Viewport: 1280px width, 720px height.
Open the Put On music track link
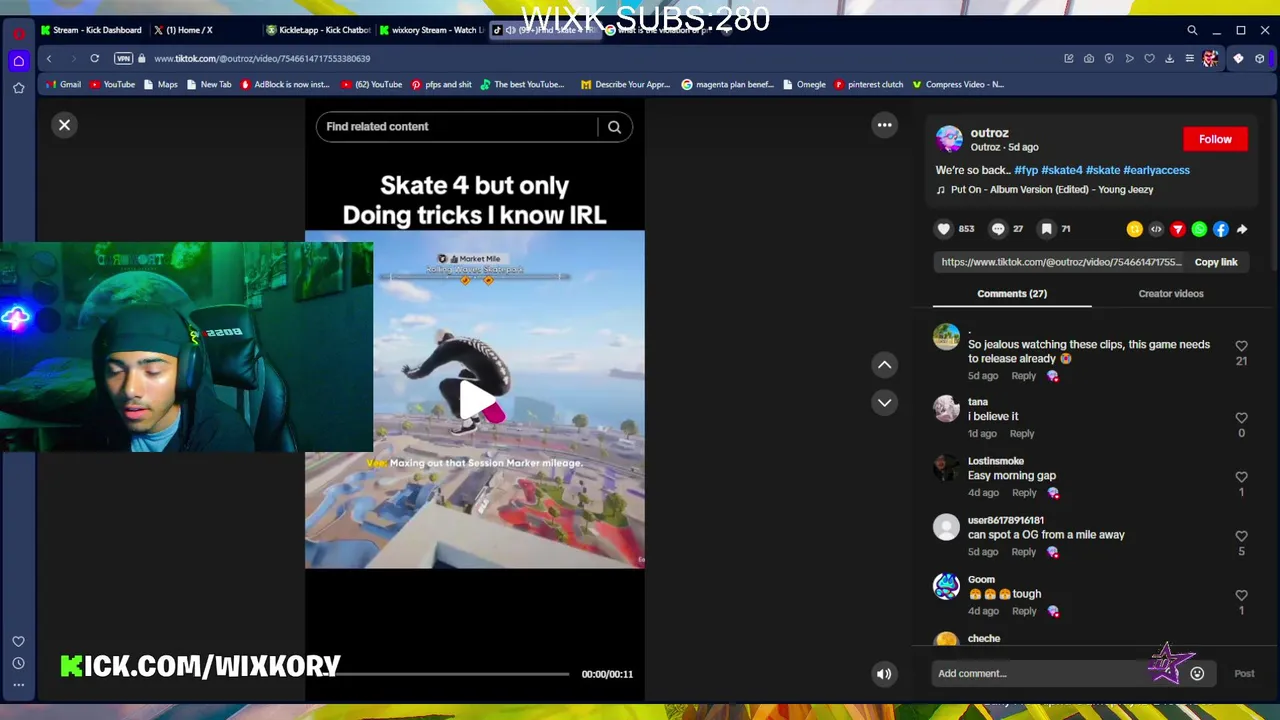pos(1052,190)
